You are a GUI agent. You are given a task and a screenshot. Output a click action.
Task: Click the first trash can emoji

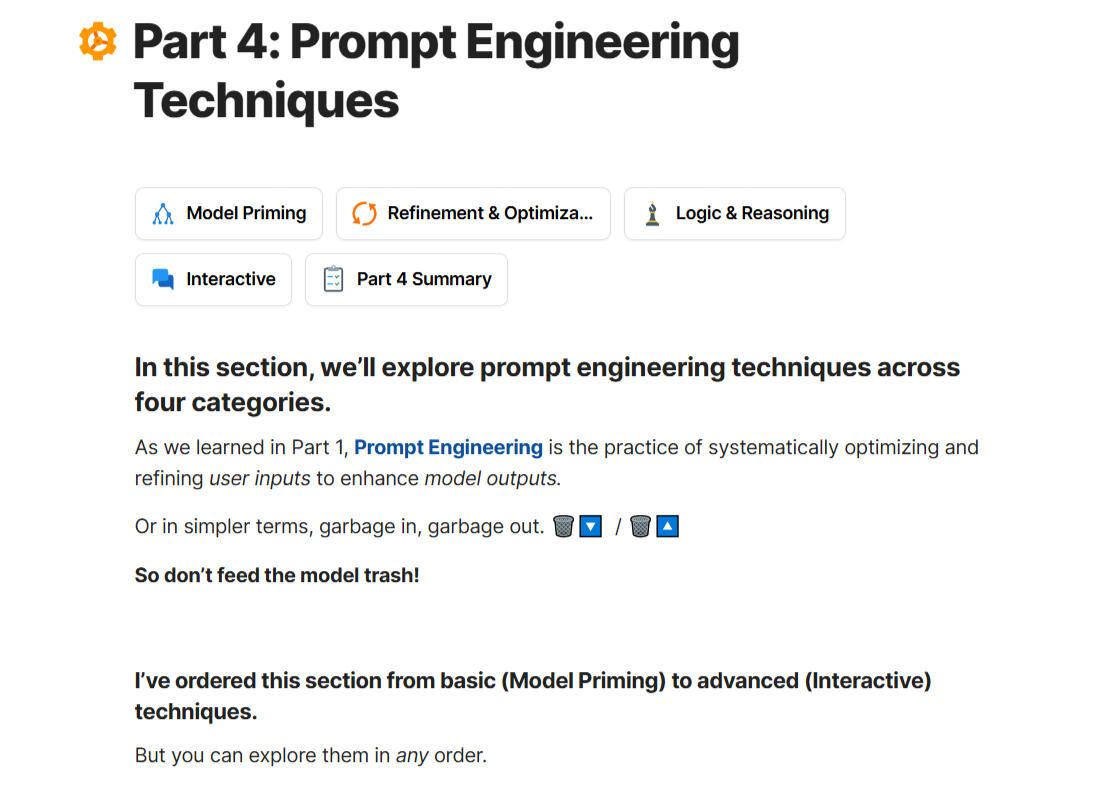564,526
